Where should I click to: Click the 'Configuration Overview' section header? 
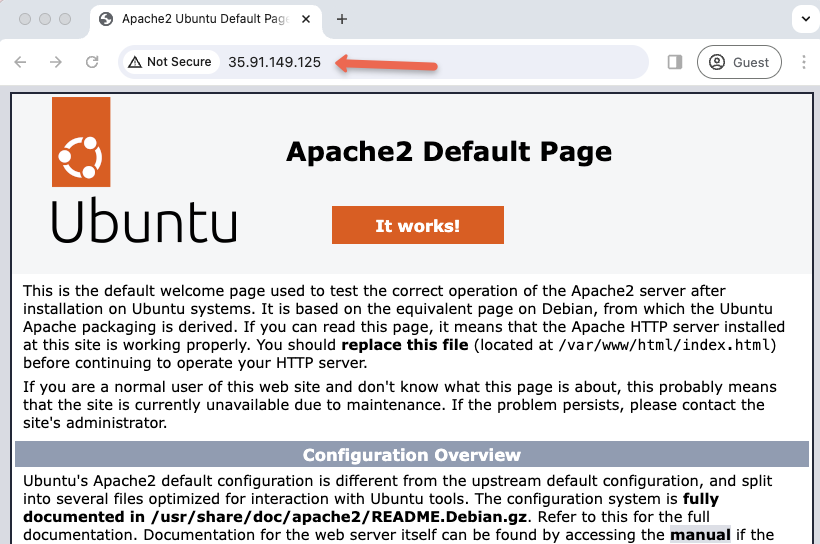pos(412,455)
